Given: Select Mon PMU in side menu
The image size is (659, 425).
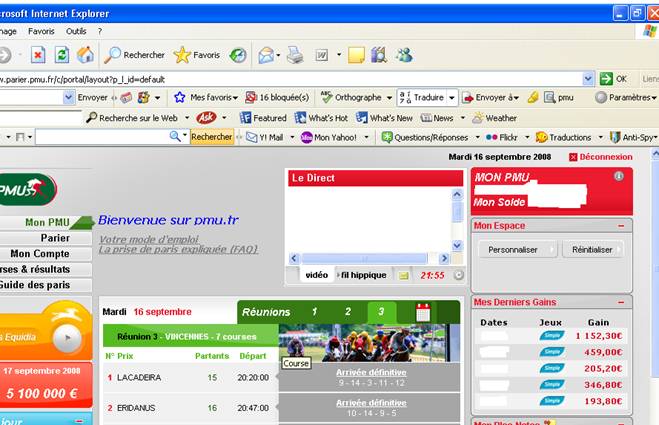Looking at the screenshot, I should tap(45, 222).
